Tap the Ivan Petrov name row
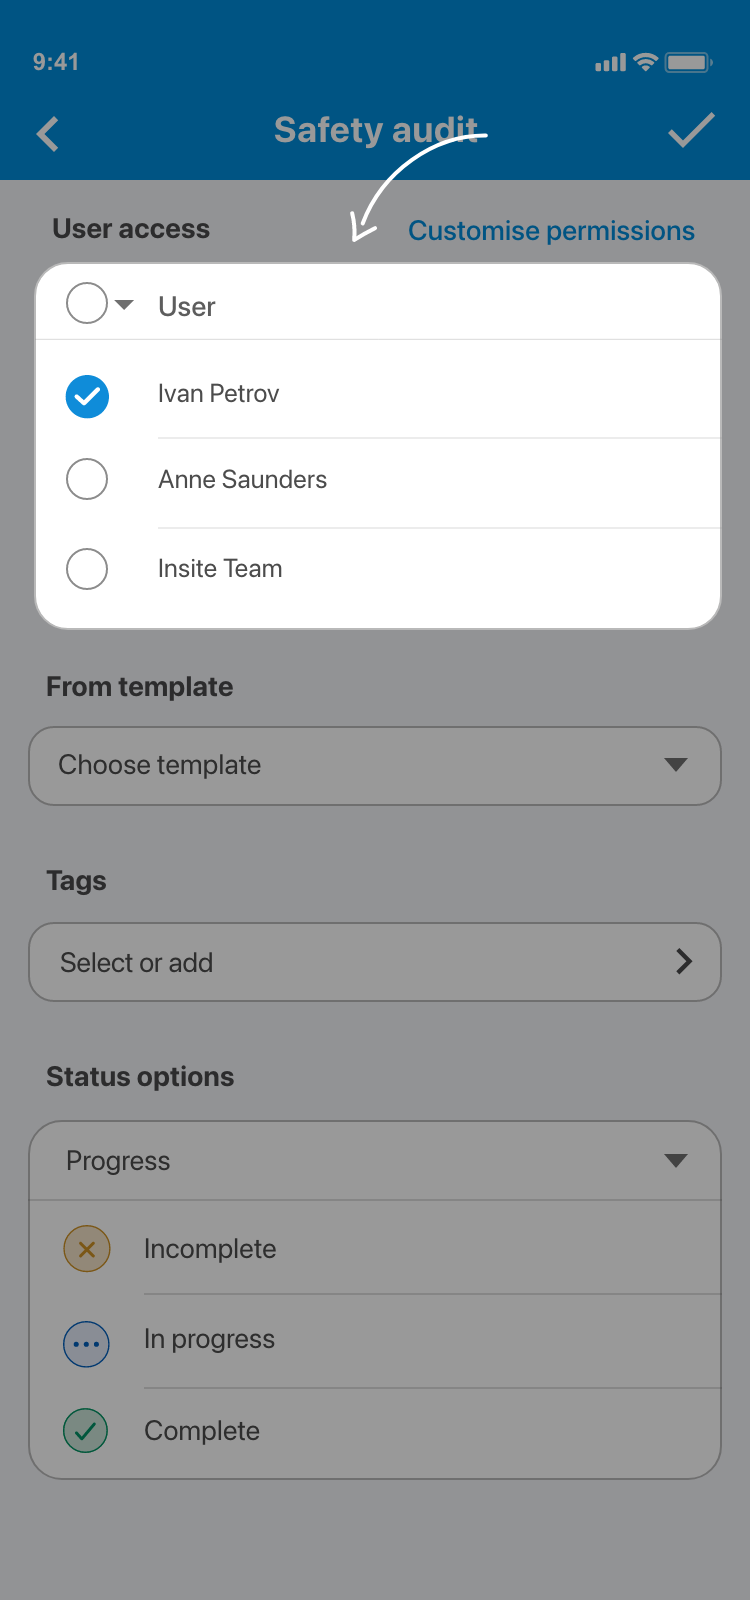 tap(219, 394)
